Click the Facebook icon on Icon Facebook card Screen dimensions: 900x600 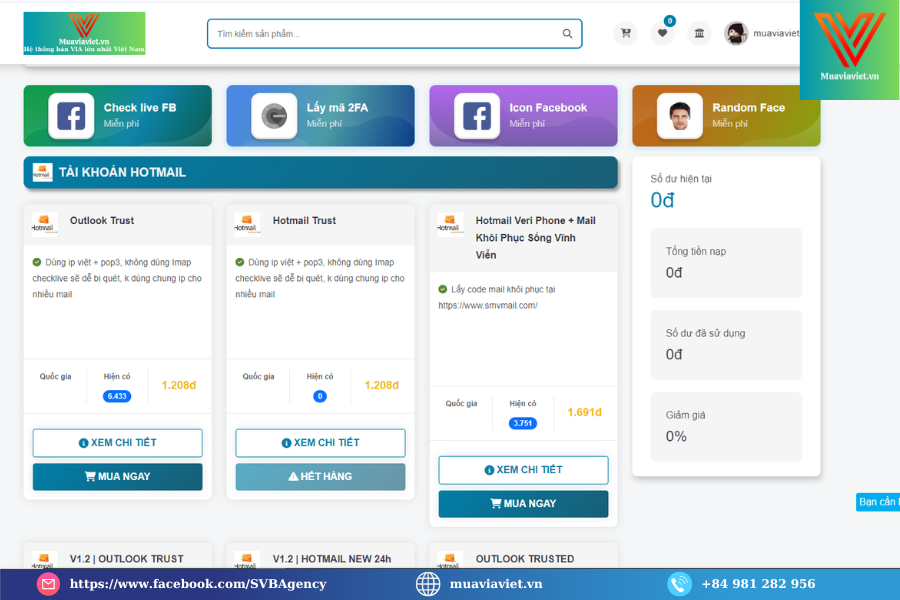coord(477,116)
